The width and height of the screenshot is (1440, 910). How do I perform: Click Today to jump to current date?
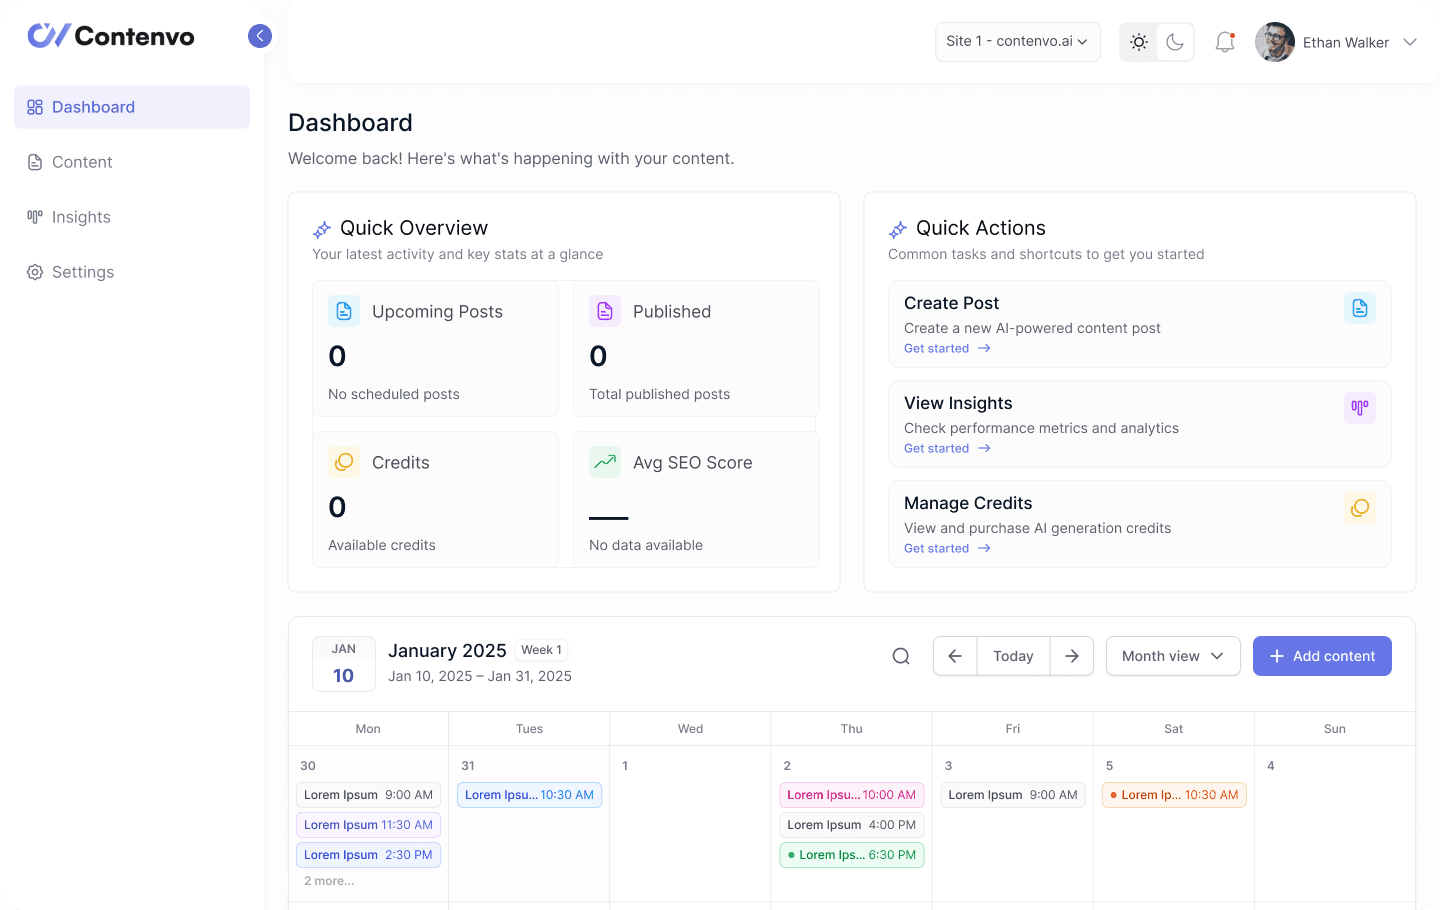1013,656
